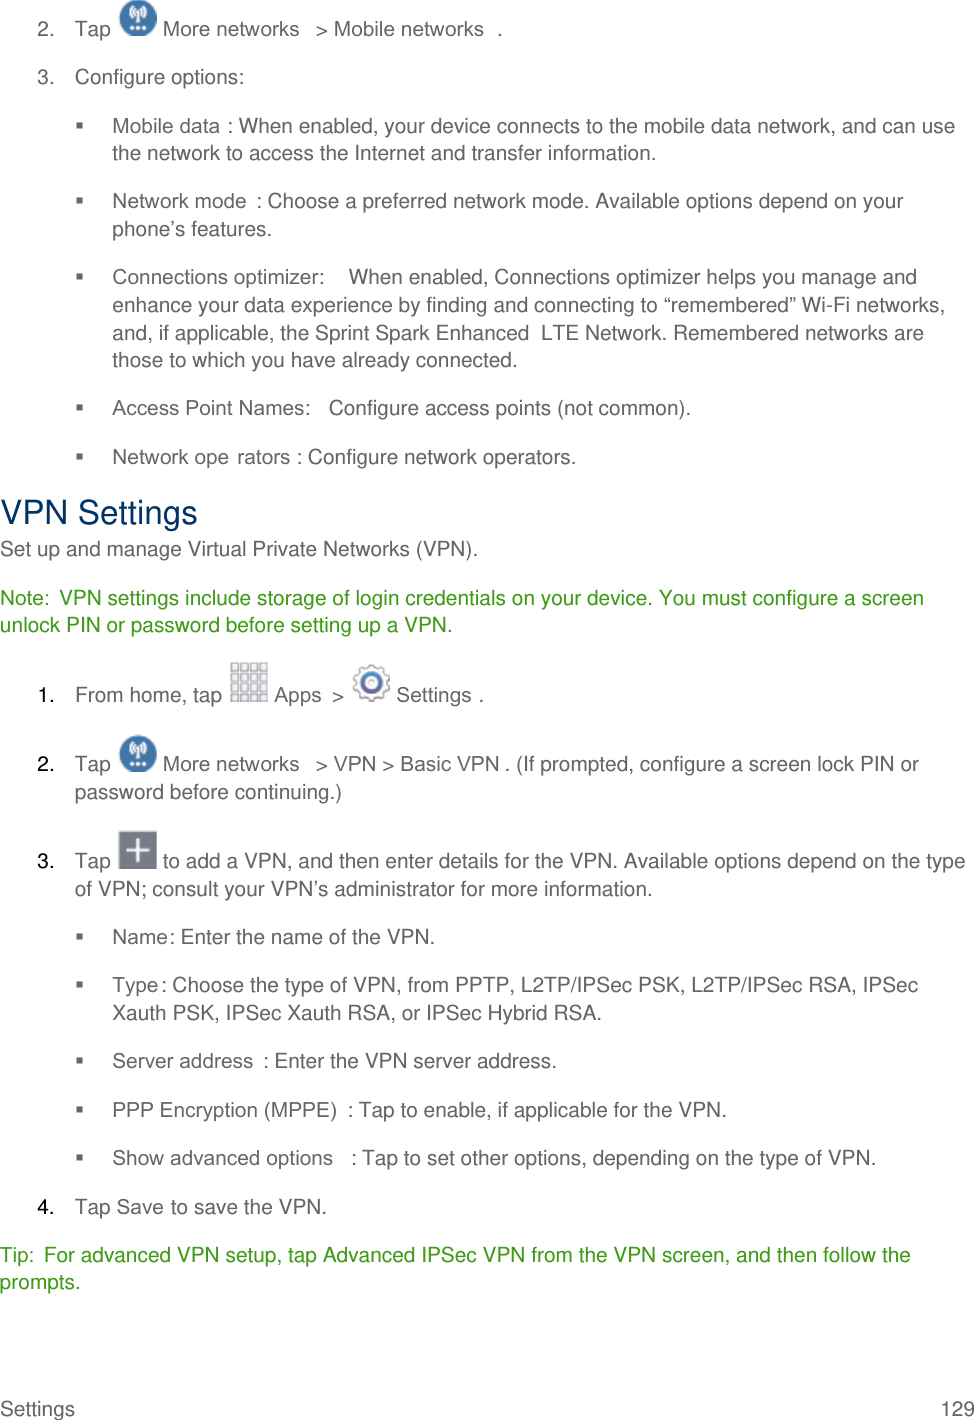Click the Tap Save step text

coord(201,1207)
